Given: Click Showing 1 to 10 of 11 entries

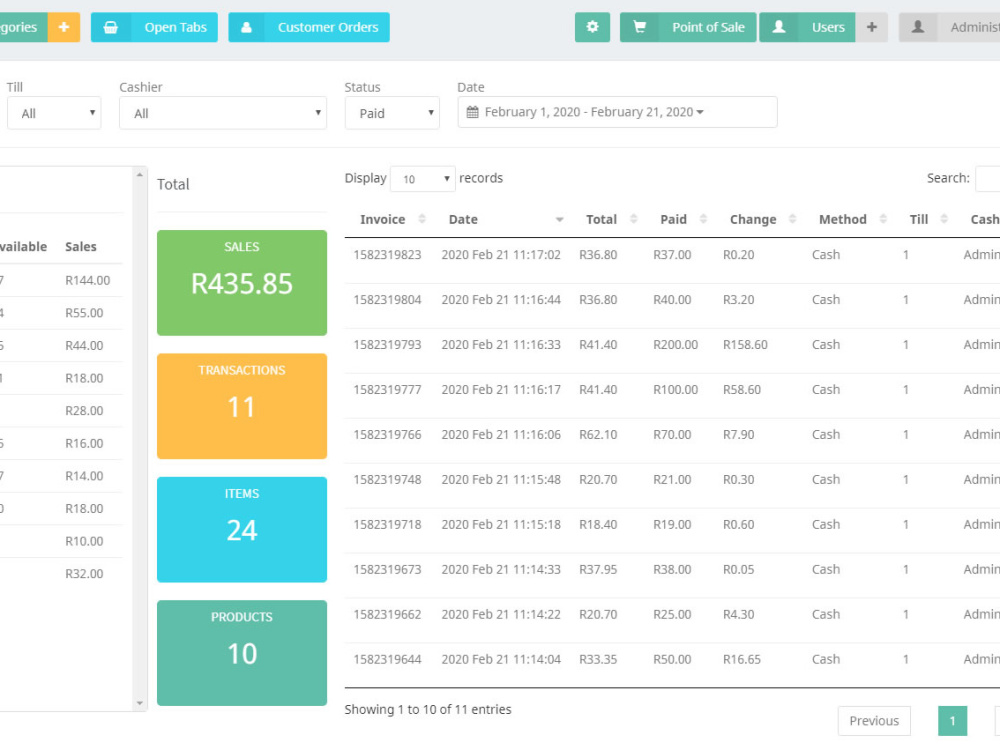Looking at the screenshot, I should point(428,709).
